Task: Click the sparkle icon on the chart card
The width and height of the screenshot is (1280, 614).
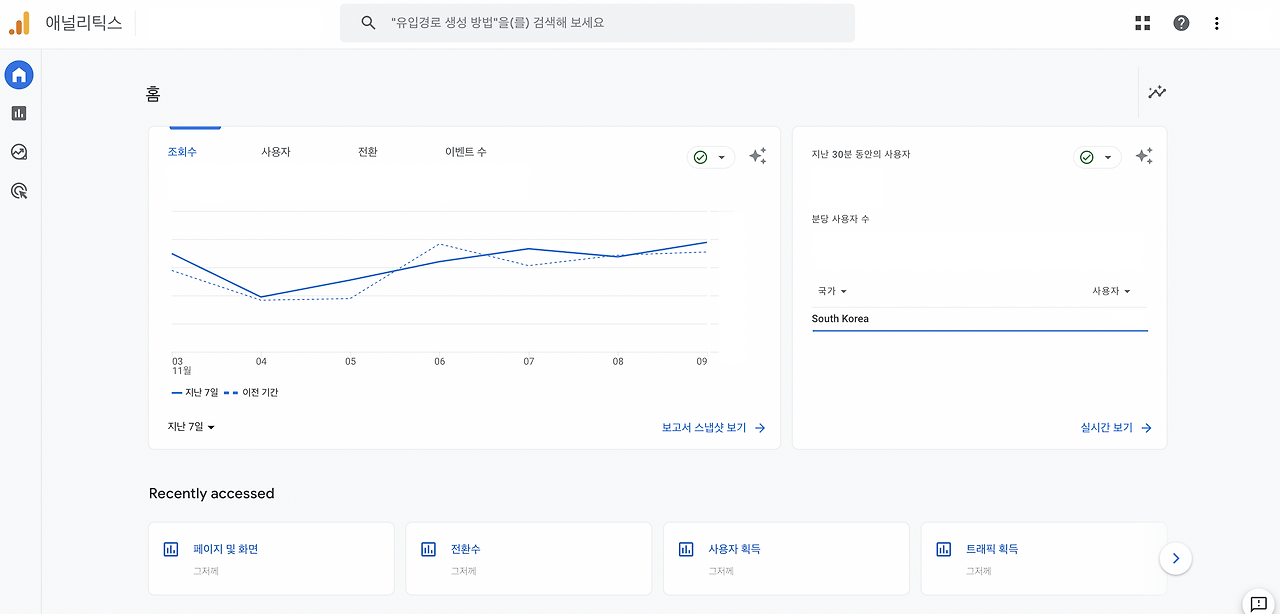Action: (x=758, y=156)
